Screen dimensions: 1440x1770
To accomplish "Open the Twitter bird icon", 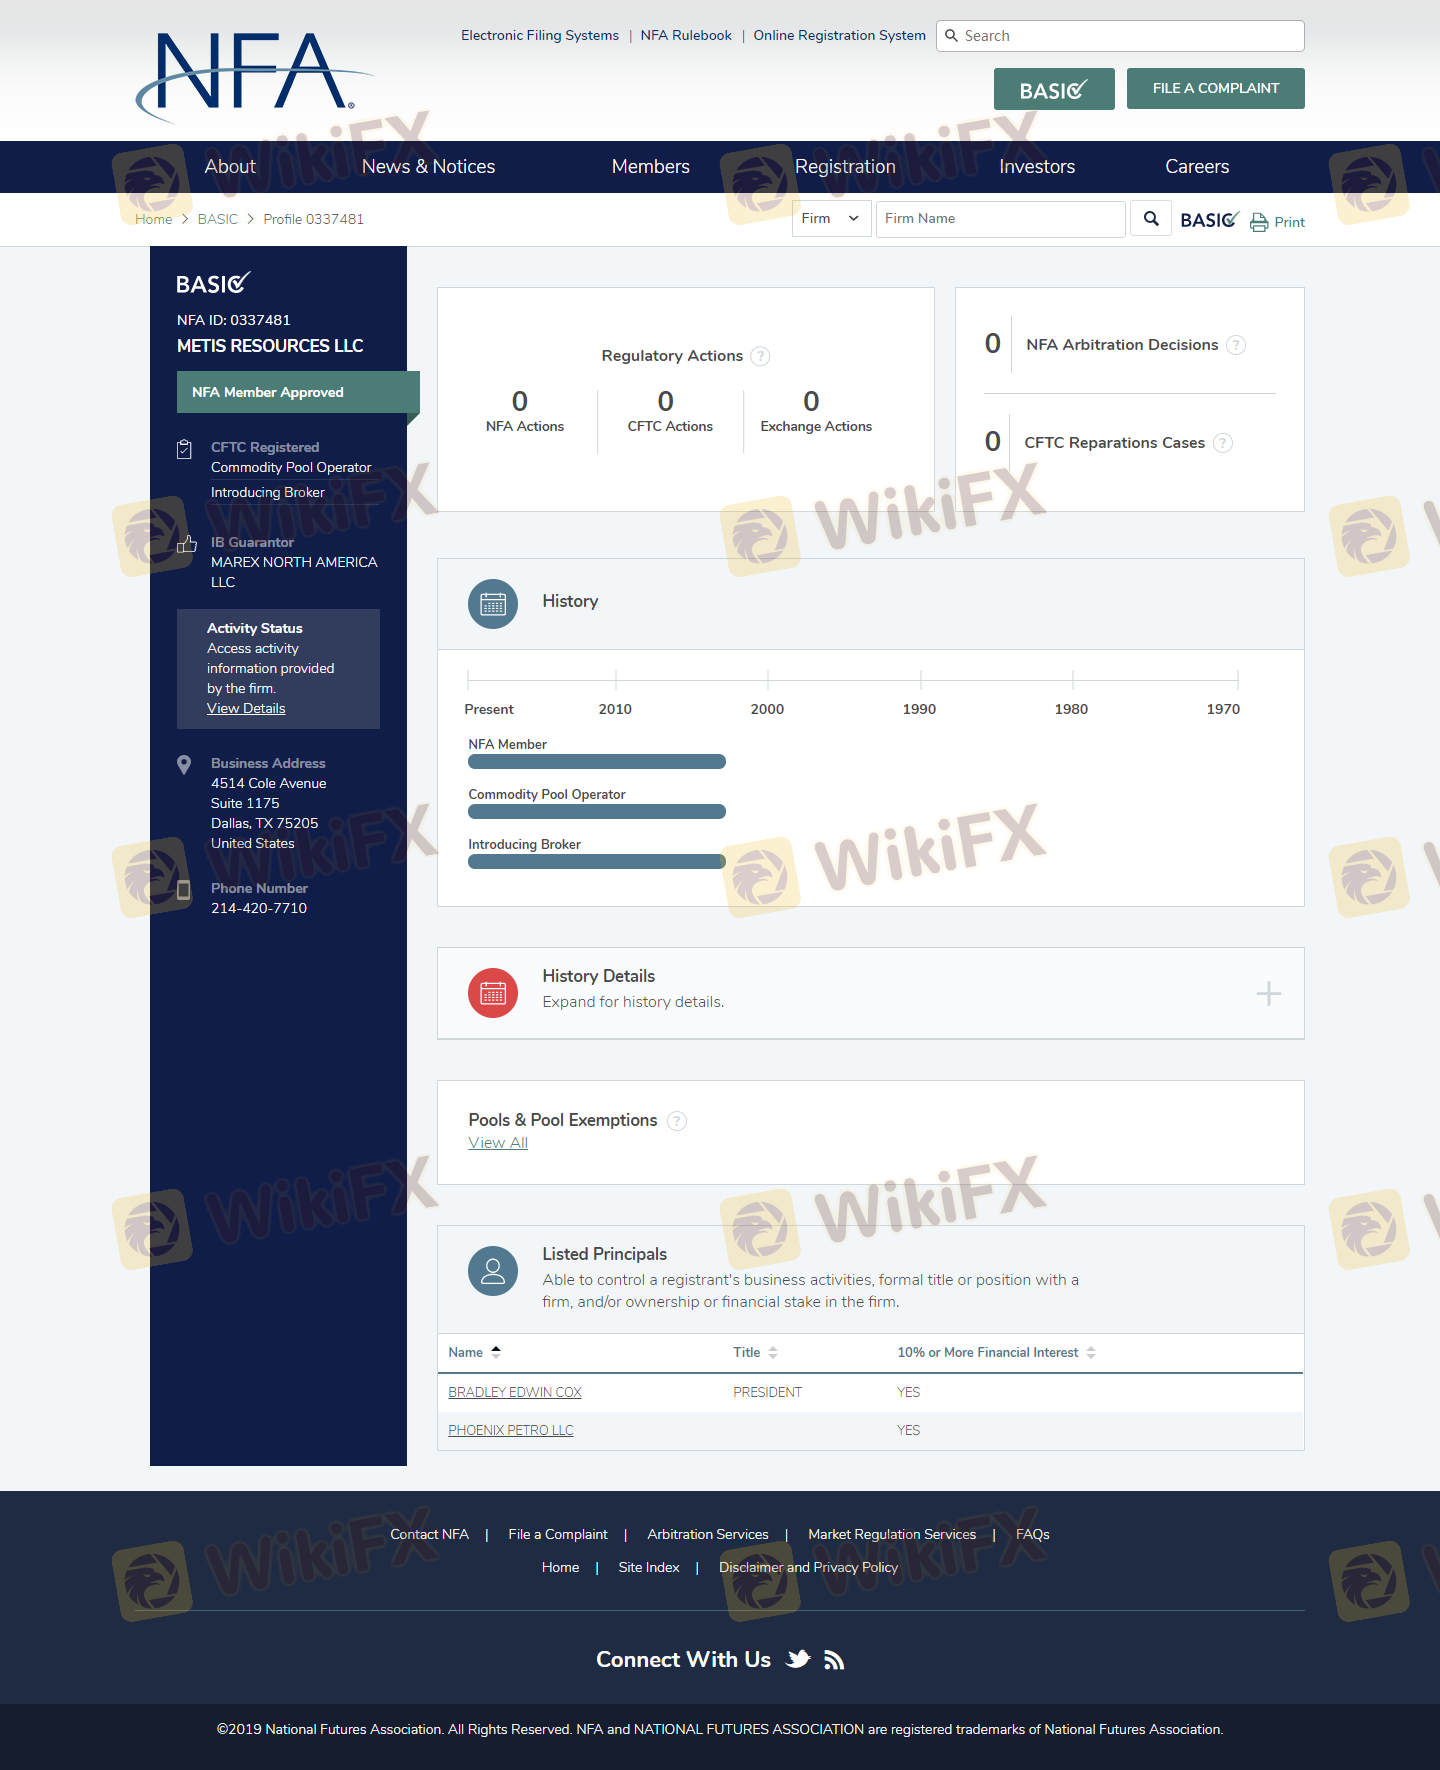I will click(798, 1660).
